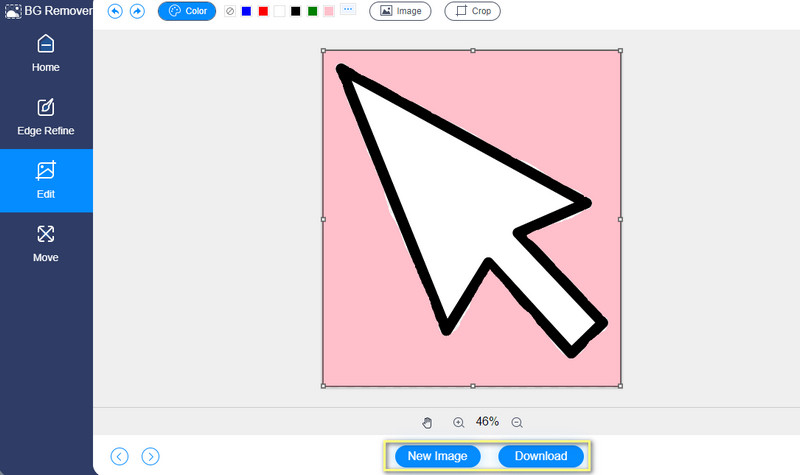Screen dimensions: 800x475
Task: Open the Move tool tab
Action: 46,244
